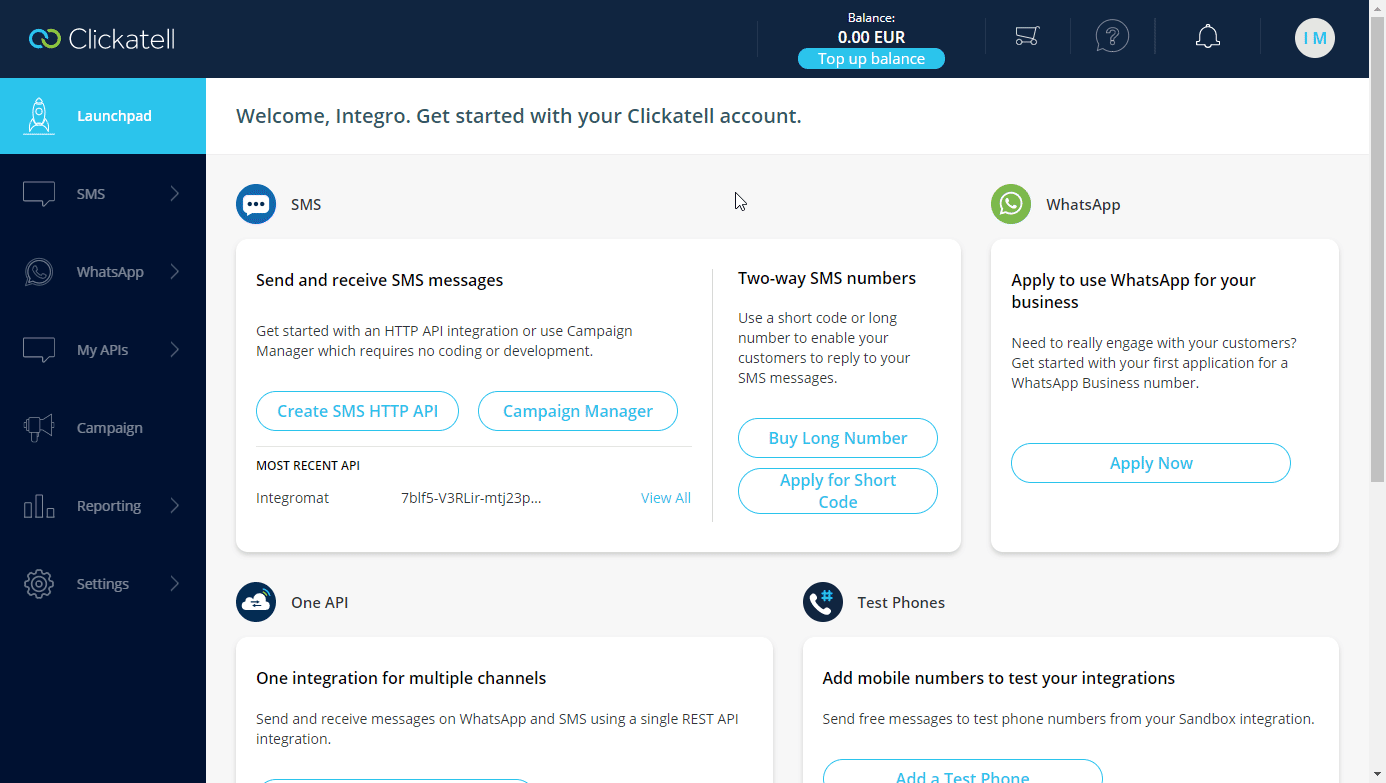Screen dimensions: 1386x783
Task: Click Apply Now for WhatsApp
Action: [1151, 463]
